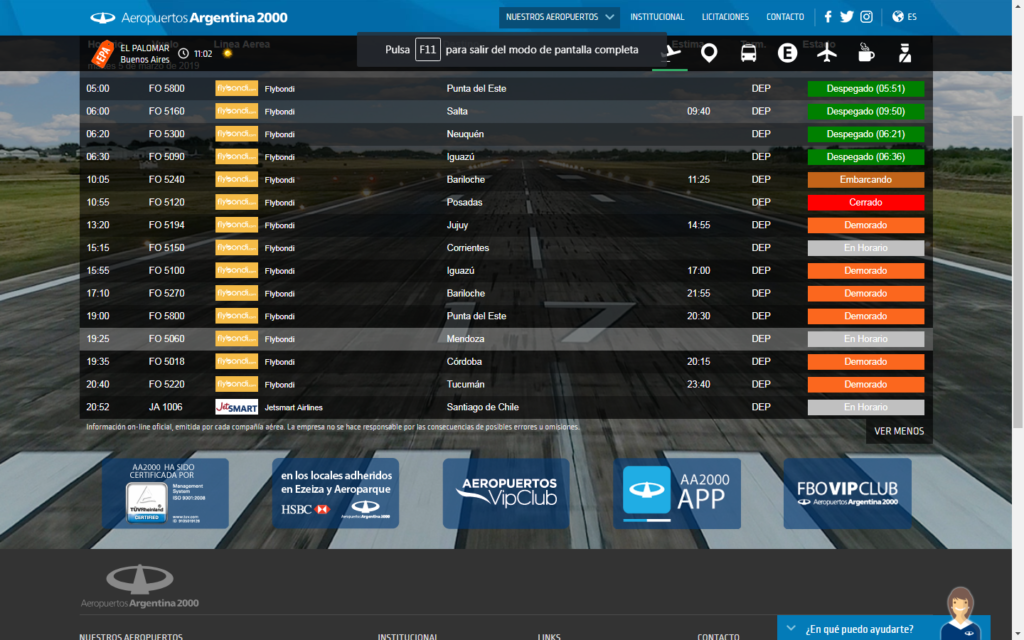Open the departures airplane icon tab
The height and width of the screenshot is (640, 1024).
coord(670,52)
